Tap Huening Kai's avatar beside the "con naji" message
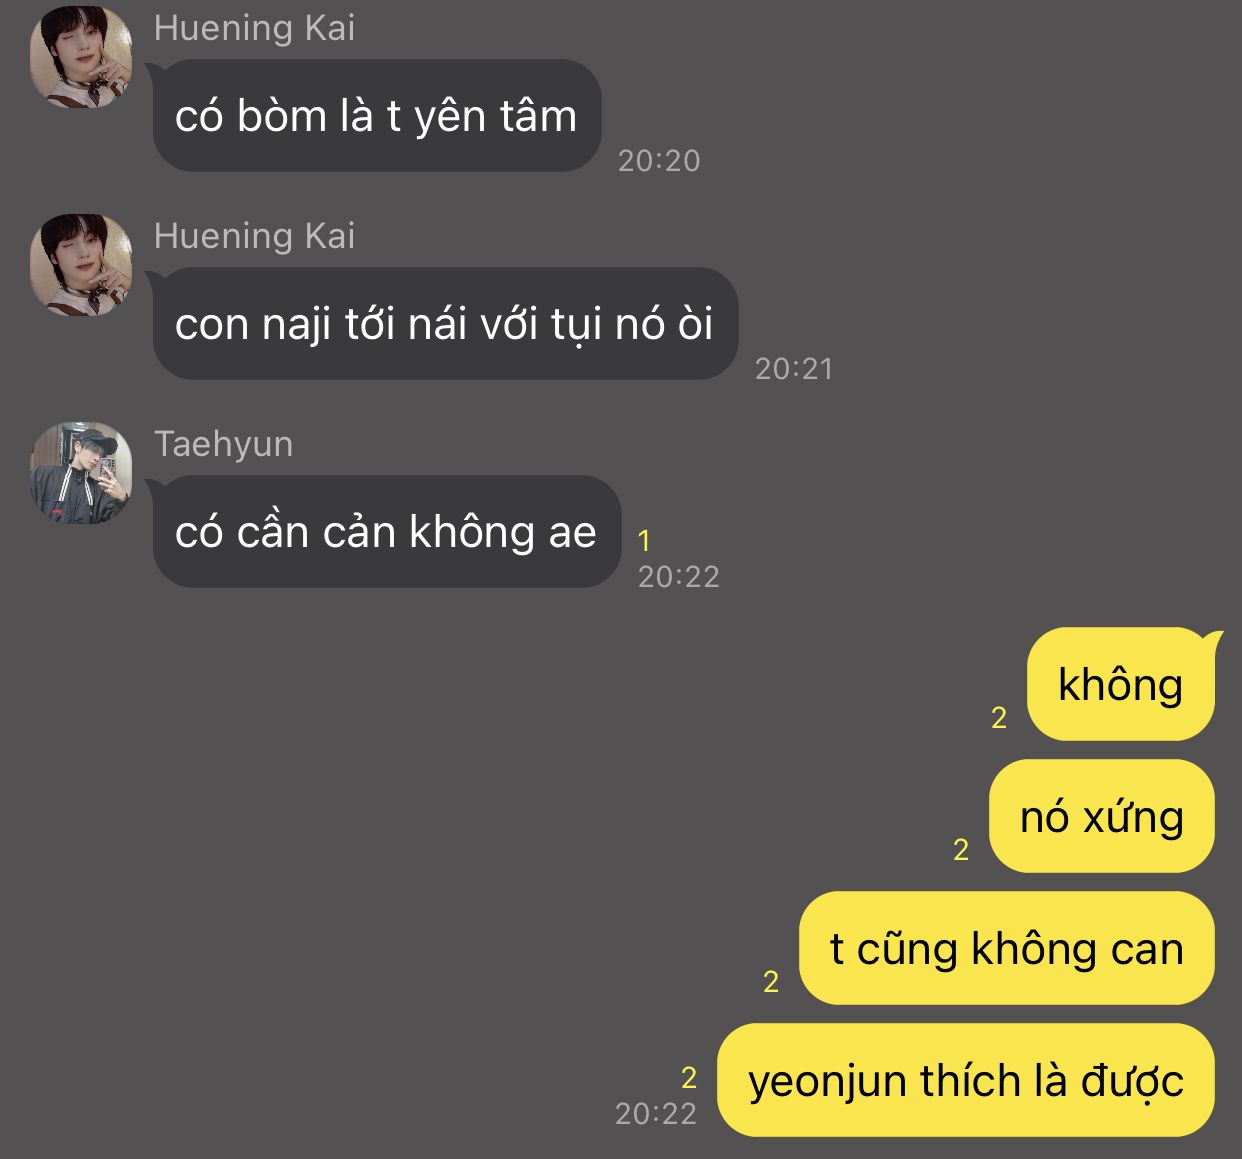The width and height of the screenshot is (1242, 1159). pyautogui.click(x=81, y=265)
